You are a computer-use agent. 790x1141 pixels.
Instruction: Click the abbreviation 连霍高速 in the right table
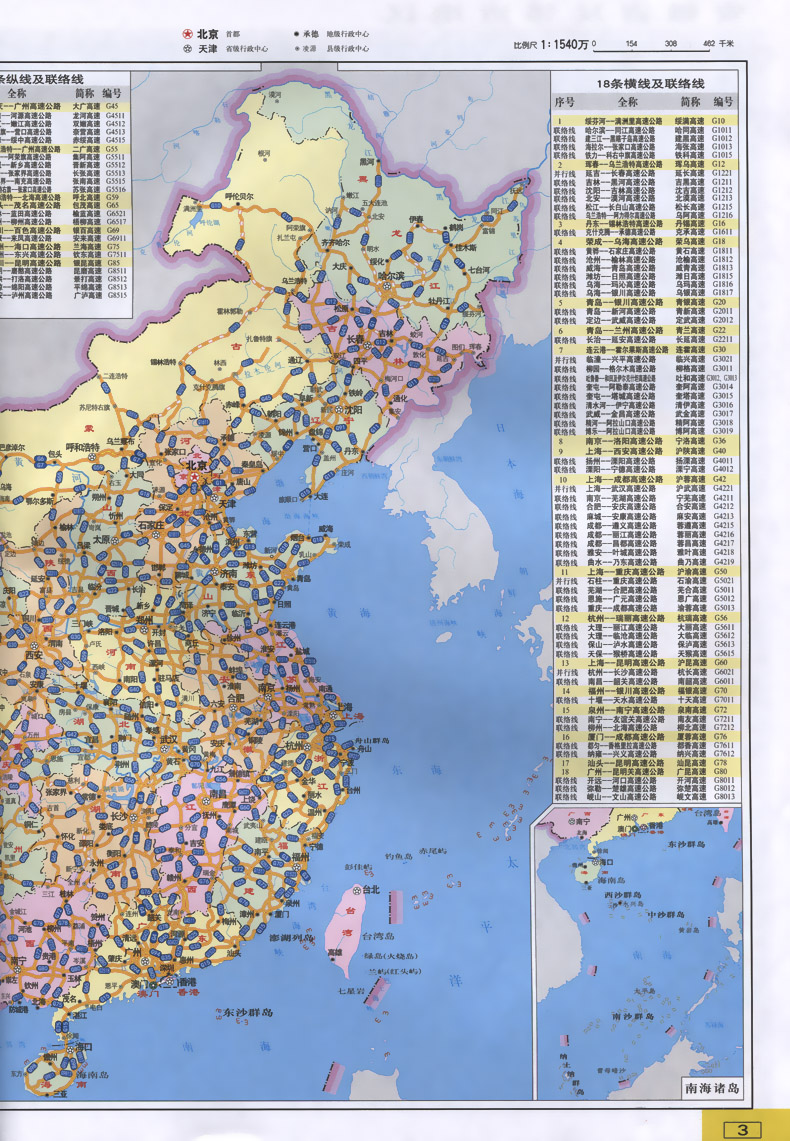point(690,349)
